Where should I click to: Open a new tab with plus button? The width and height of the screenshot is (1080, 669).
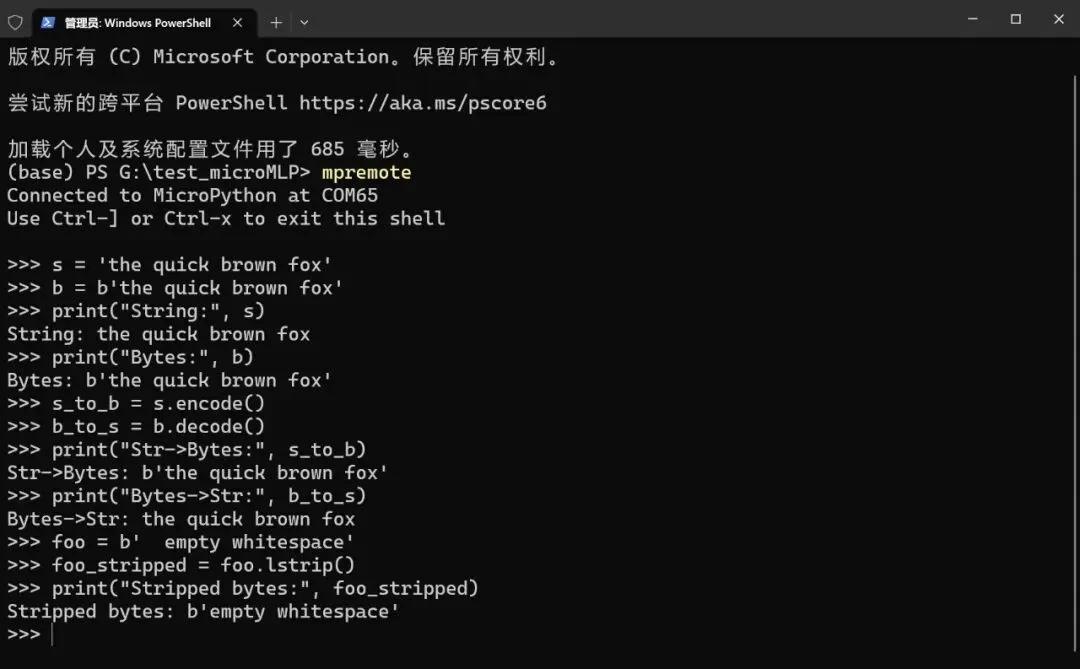(276, 23)
